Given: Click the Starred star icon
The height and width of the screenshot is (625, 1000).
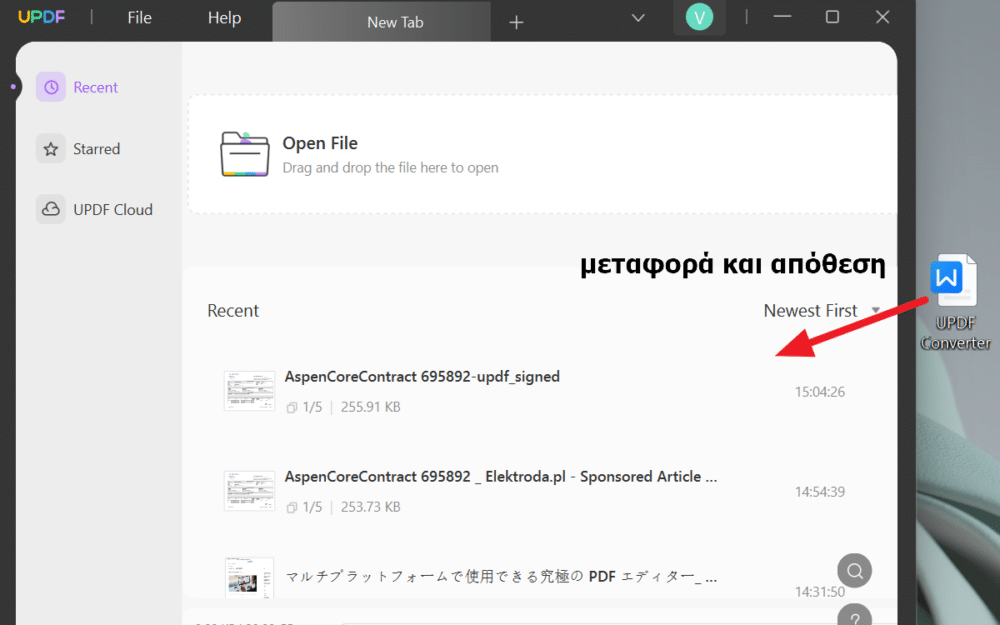Looking at the screenshot, I should (x=51, y=149).
